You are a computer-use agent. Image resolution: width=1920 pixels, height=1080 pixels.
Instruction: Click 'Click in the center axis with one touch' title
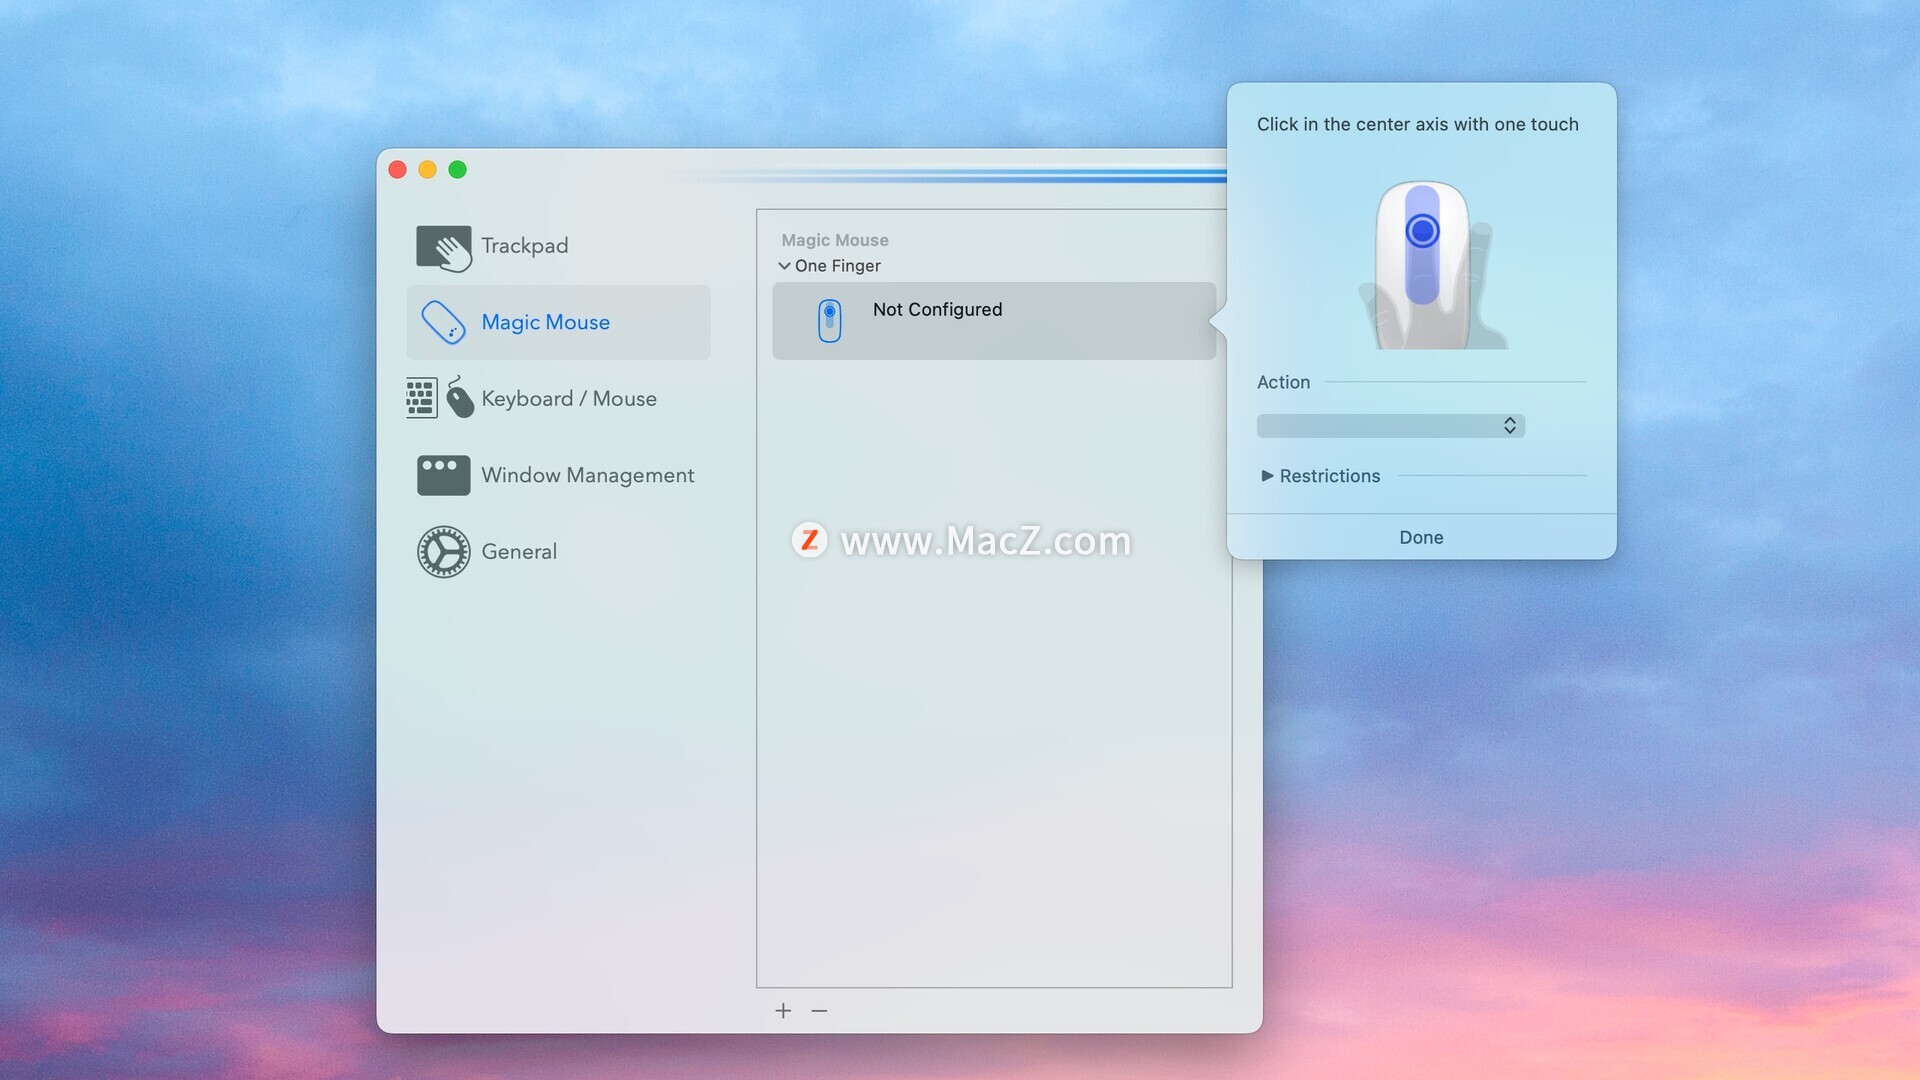1417,124
